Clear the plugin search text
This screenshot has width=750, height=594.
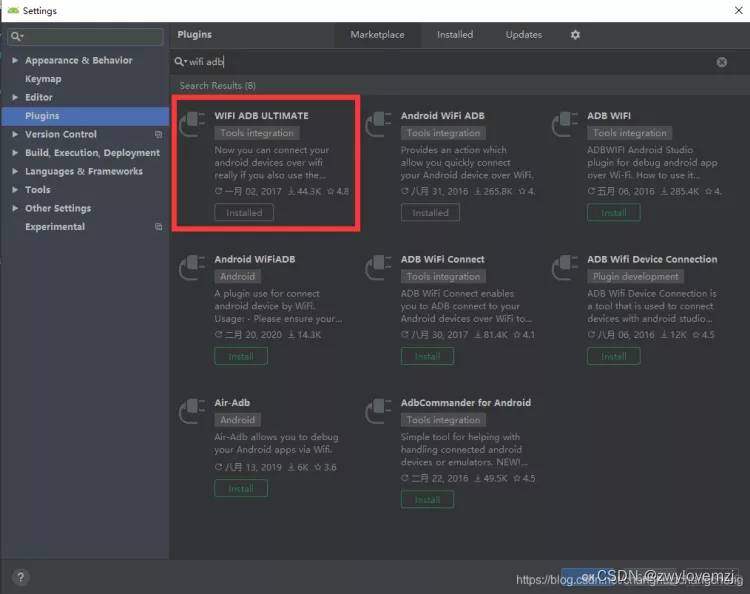(721, 62)
